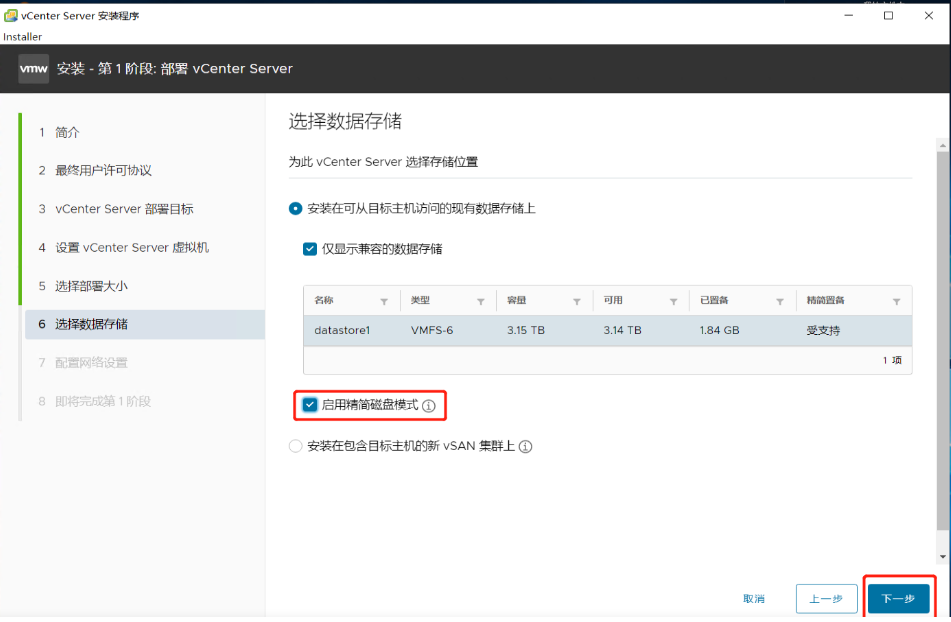Close the installer window
Image resolution: width=951 pixels, height=622 pixels.
(929, 15)
